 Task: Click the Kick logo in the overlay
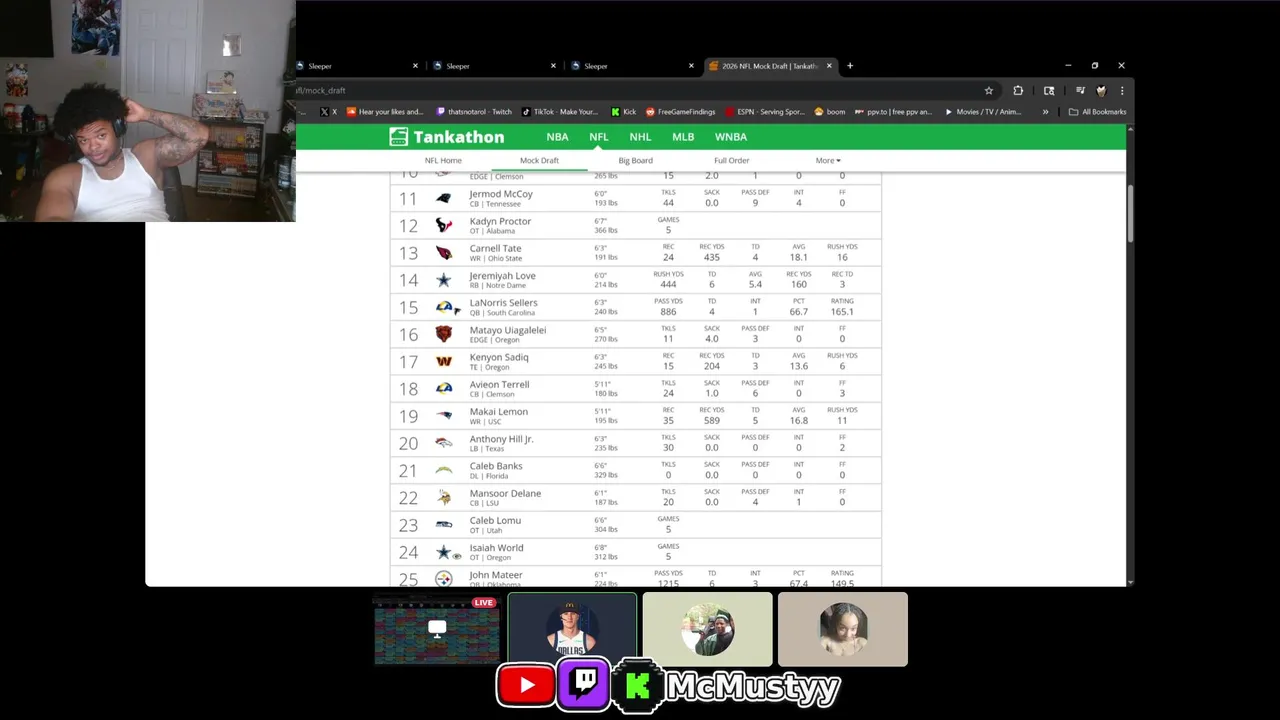[638, 685]
